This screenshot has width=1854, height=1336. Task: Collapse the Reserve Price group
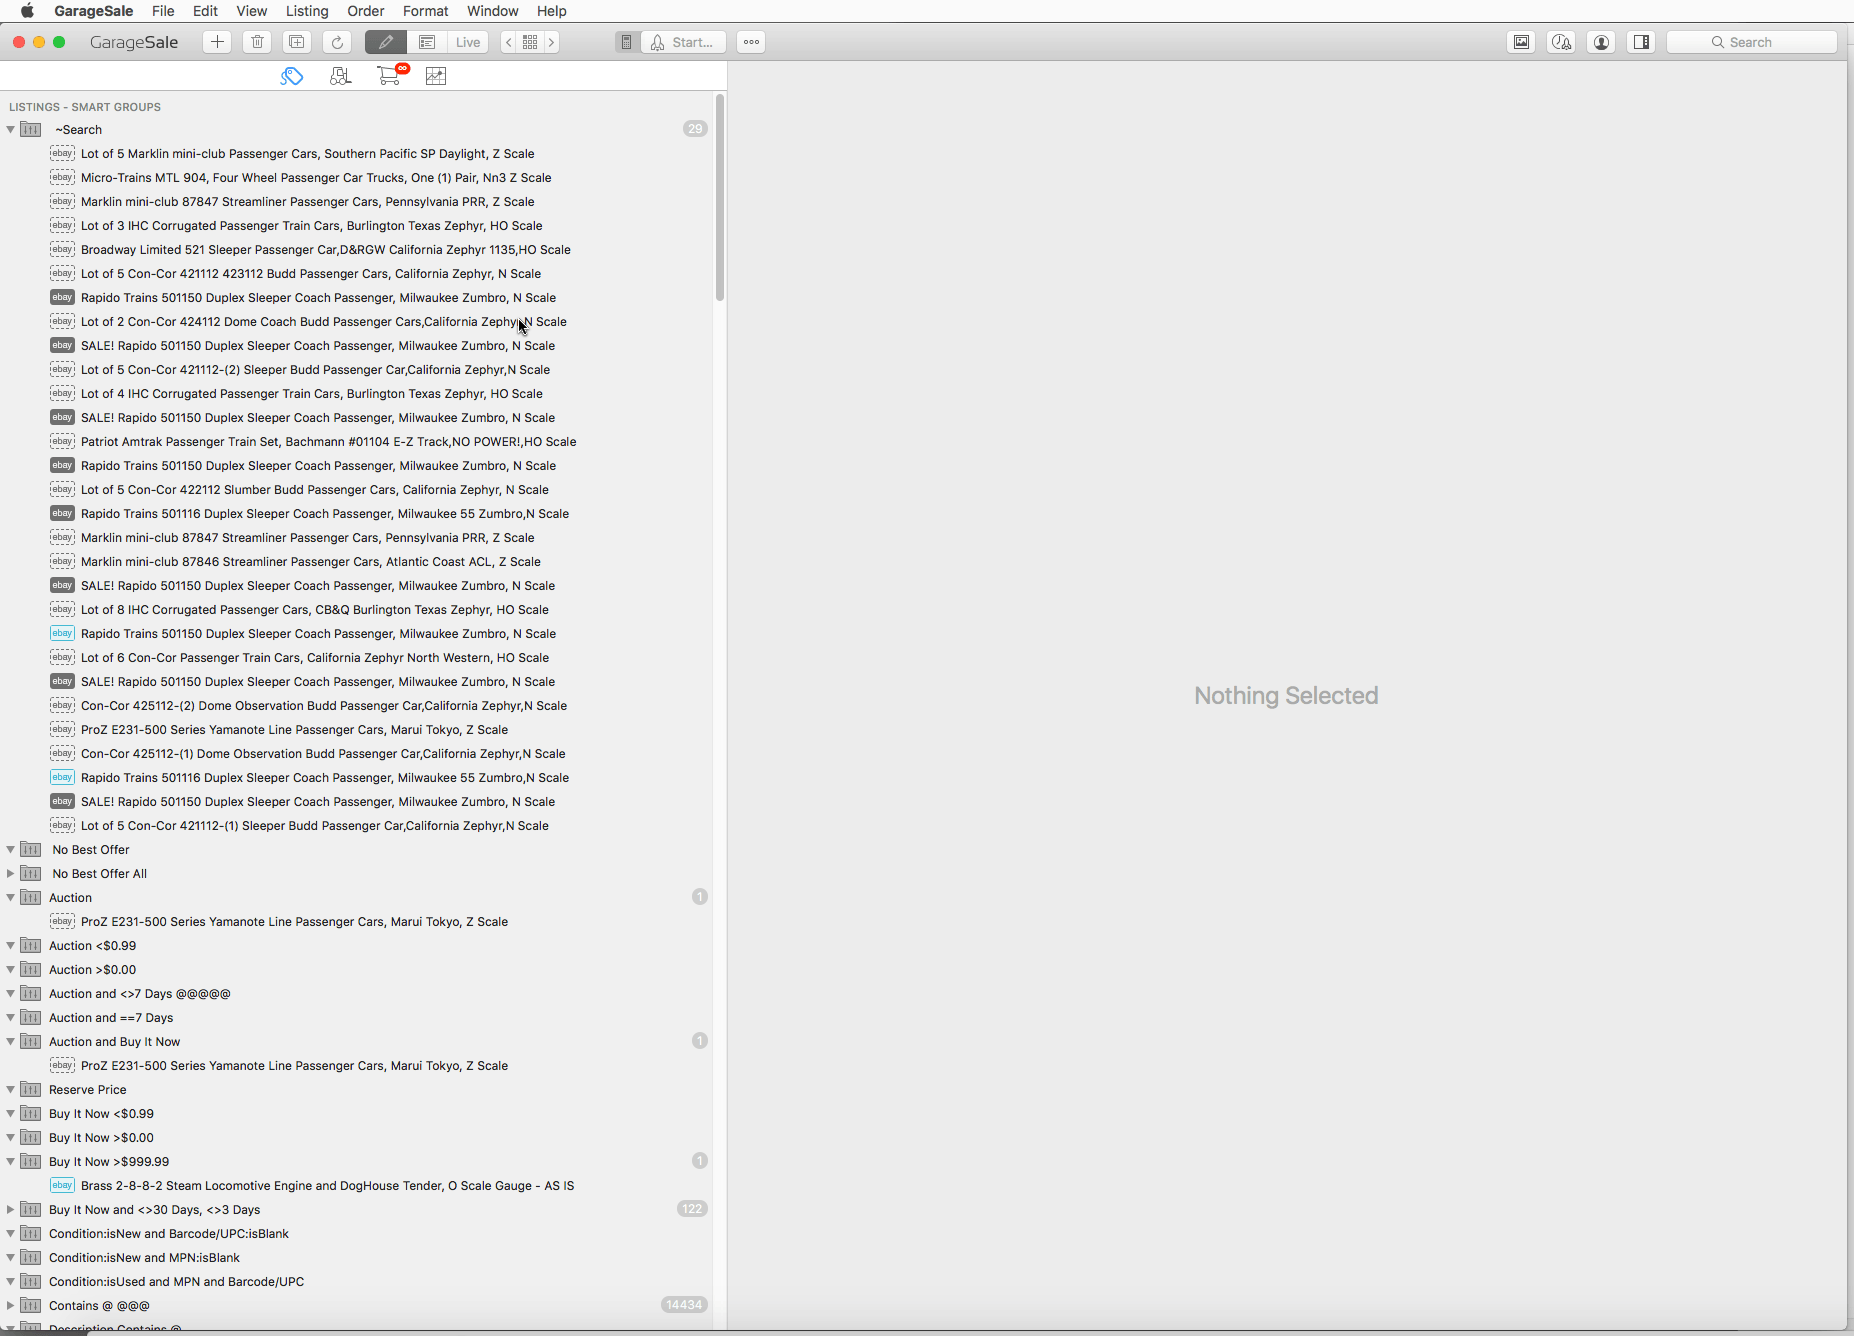(x=11, y=1089)
